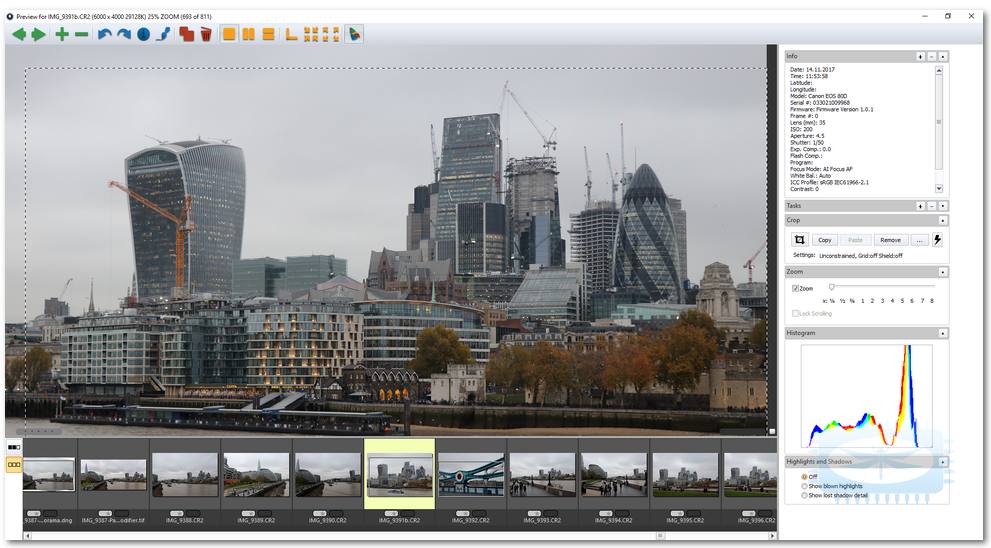Rotate image counter-clockwise with blue left arrow

pos(104,34)
